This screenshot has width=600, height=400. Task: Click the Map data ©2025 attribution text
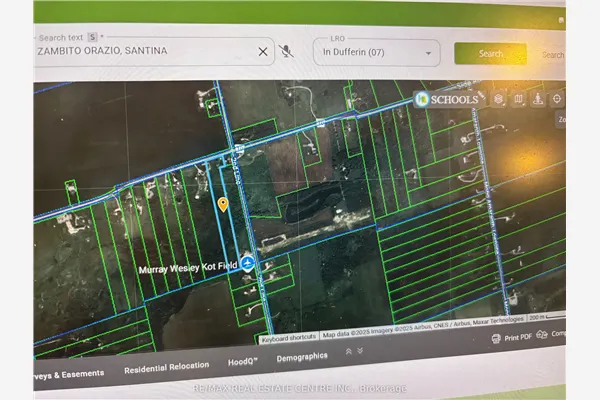click(x=422, y=327)
